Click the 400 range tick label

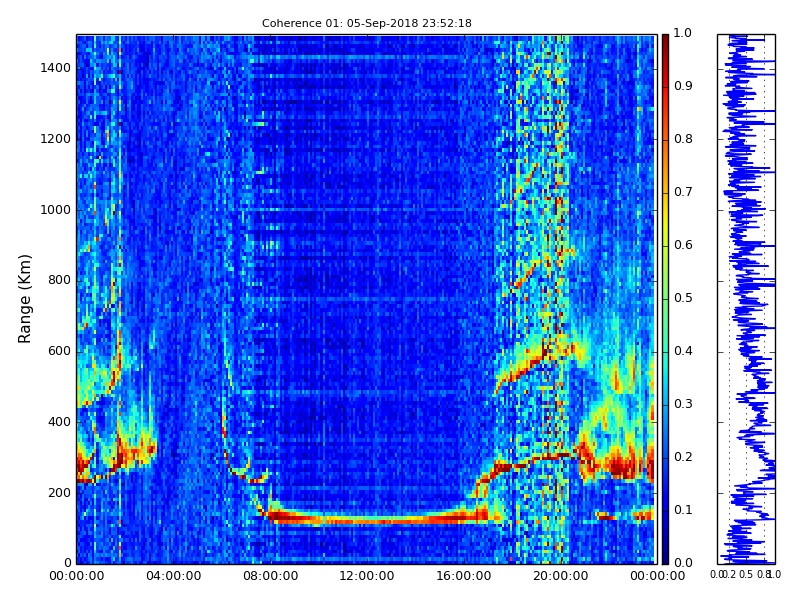tap(59, 422)
